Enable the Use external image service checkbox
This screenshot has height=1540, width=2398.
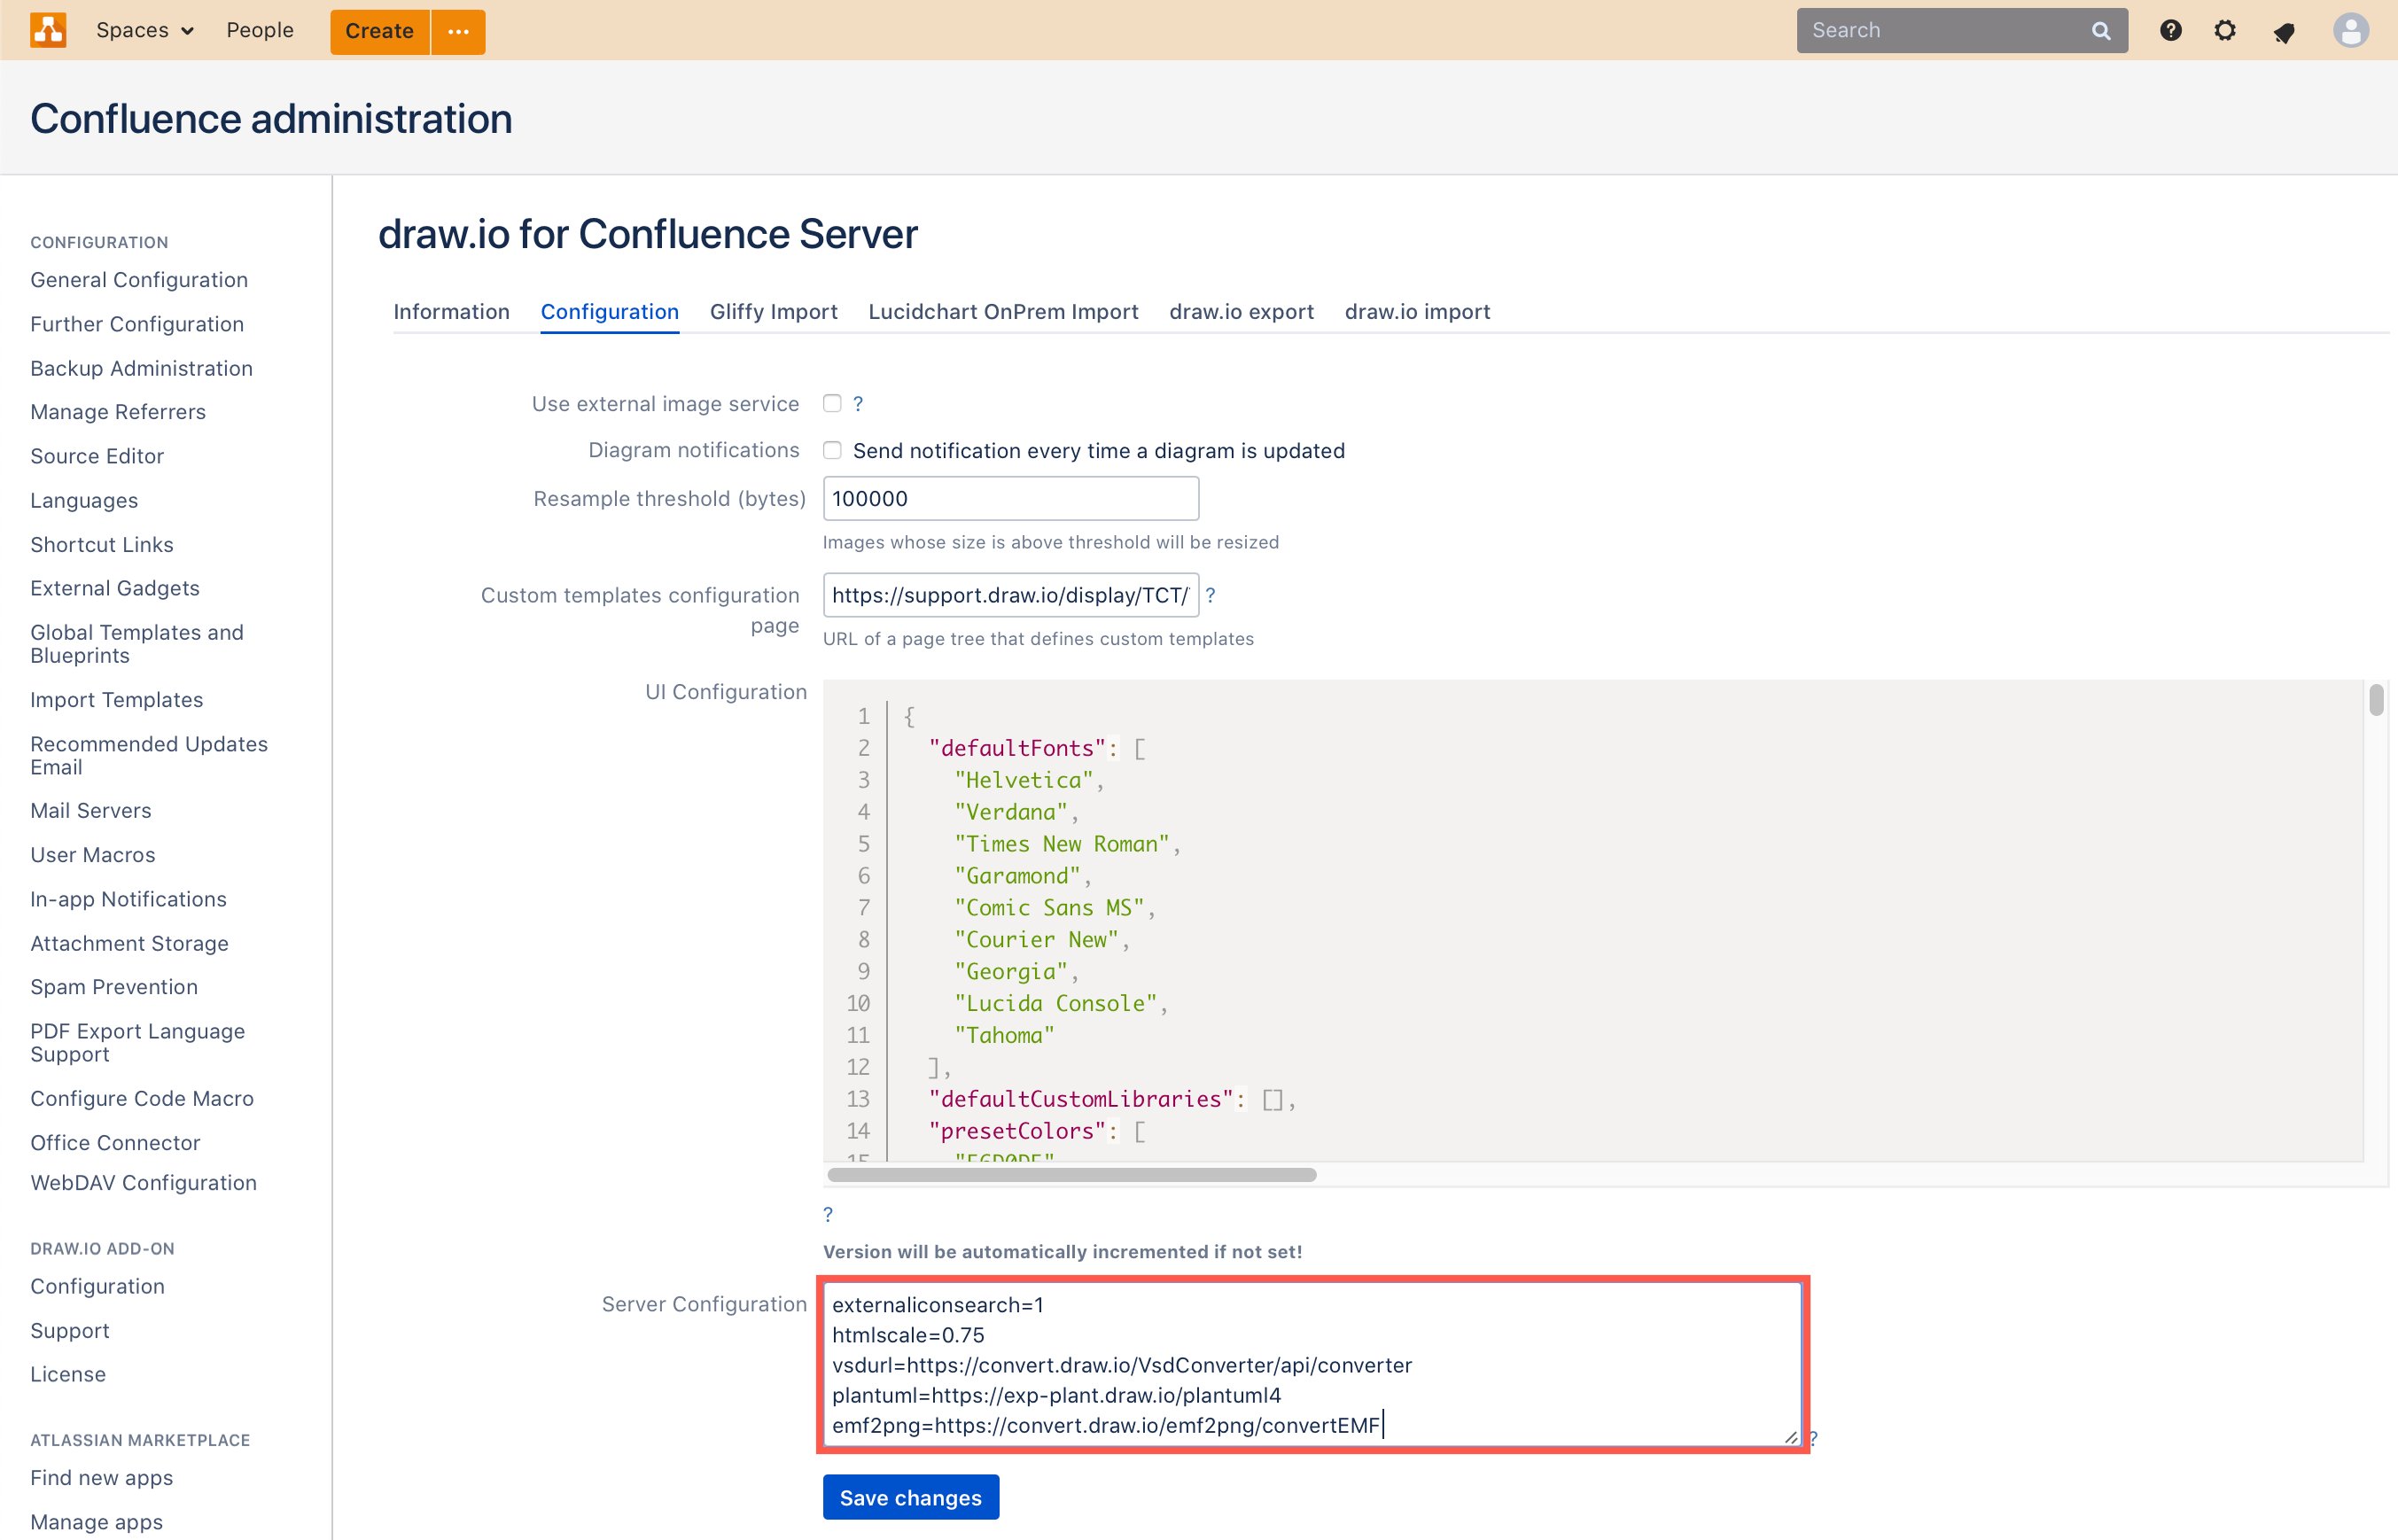point(832,403)
